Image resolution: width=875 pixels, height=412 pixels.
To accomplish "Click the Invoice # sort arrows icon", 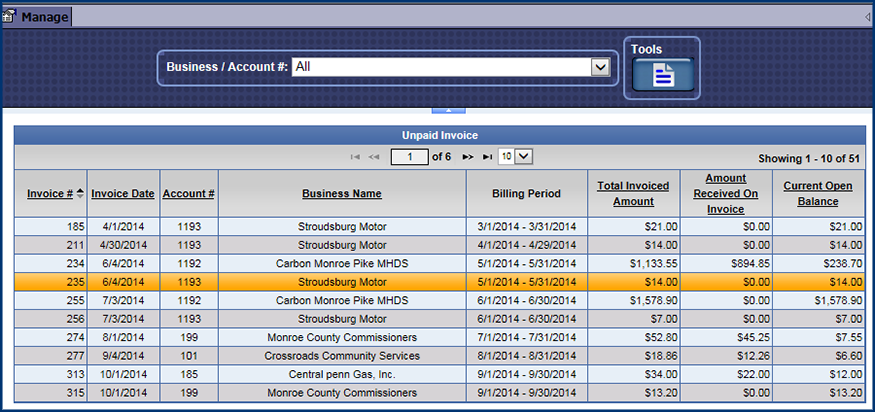I will [80, 194].
